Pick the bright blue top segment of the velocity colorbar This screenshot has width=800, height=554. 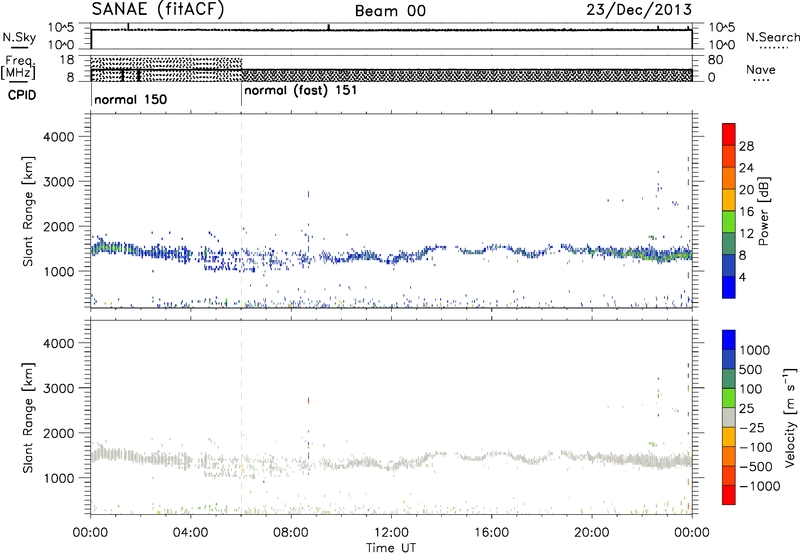pos(729,340)
